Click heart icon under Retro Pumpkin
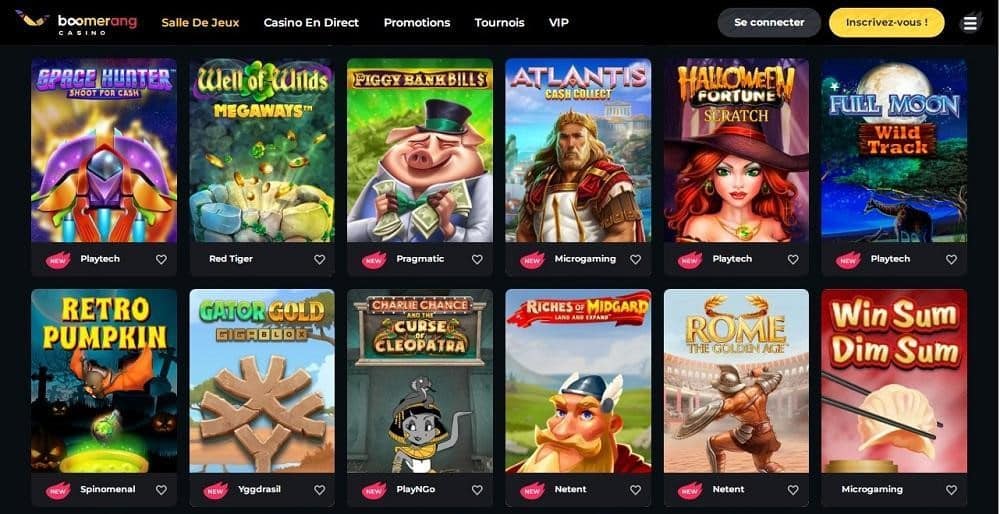The image size is (1000, 514). tap(161, 490)
